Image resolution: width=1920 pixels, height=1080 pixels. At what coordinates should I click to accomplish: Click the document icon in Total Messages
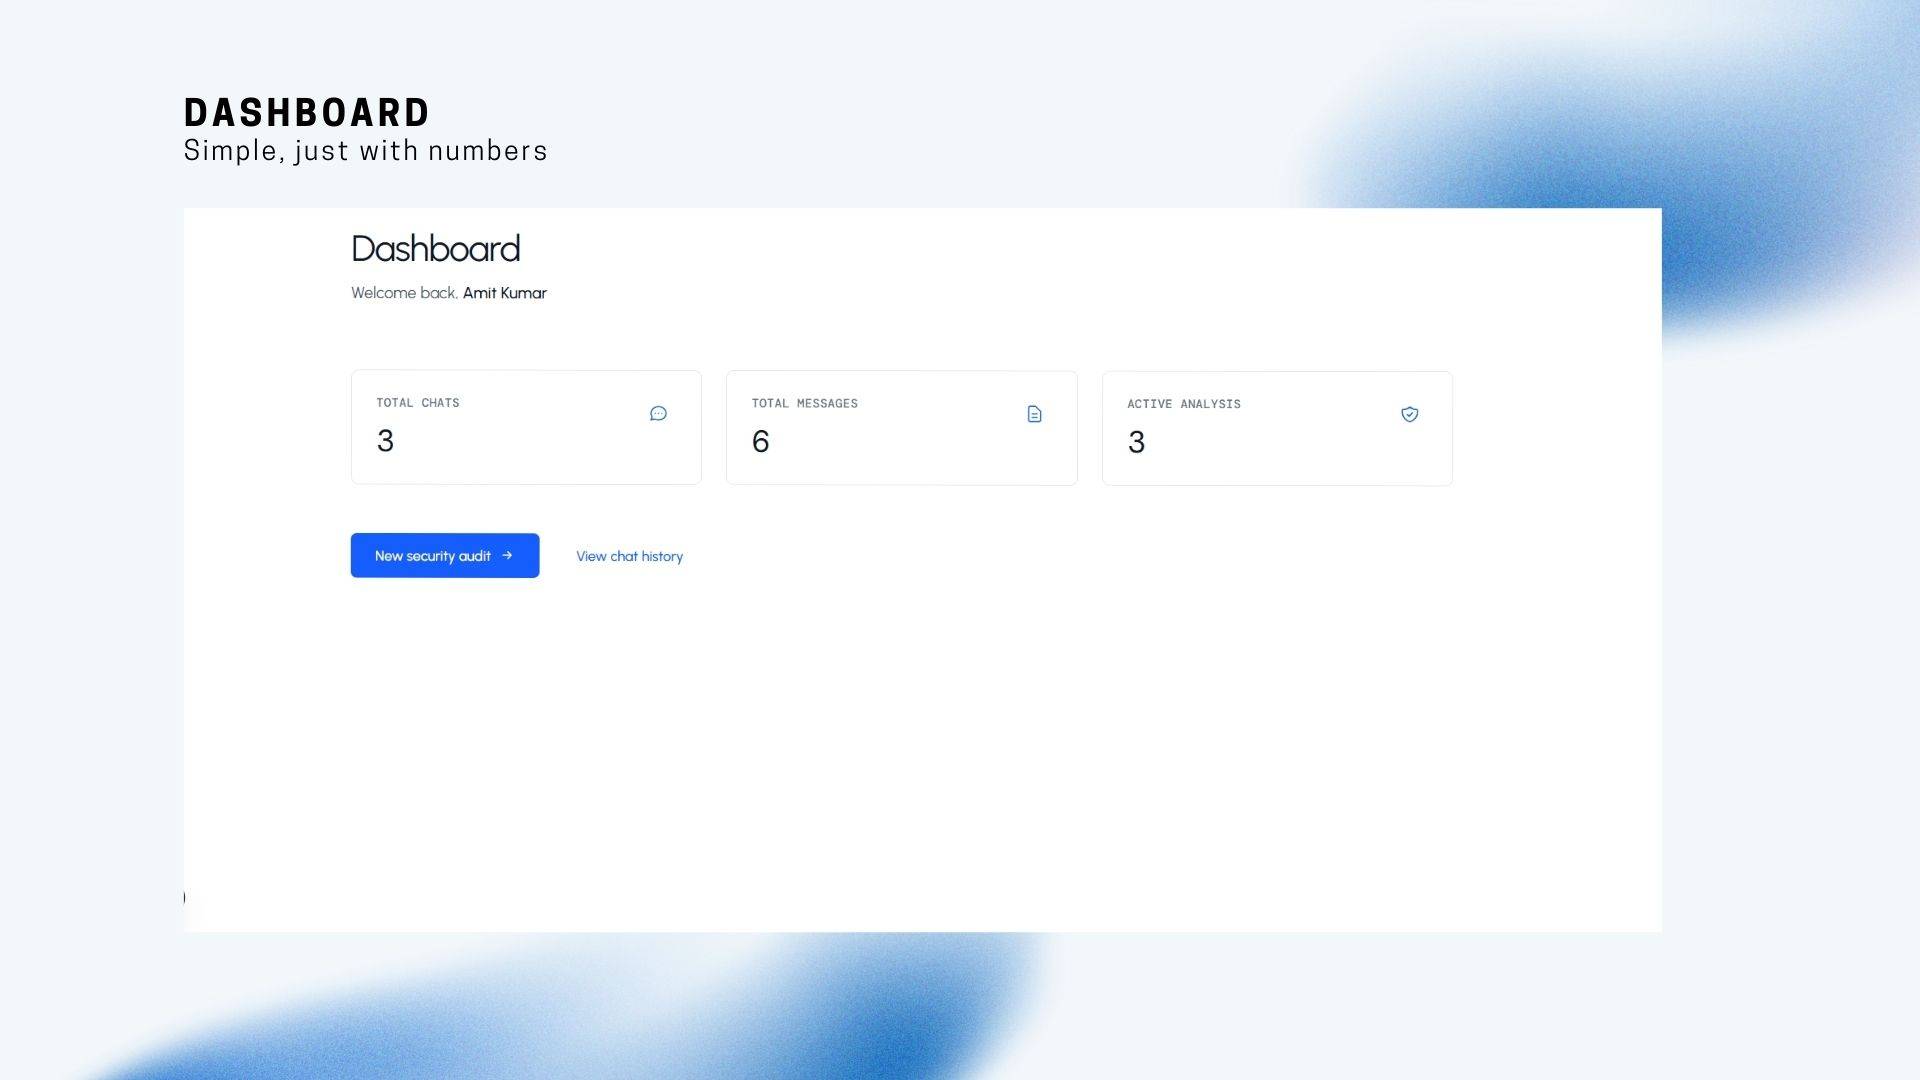pos(1034,414)
